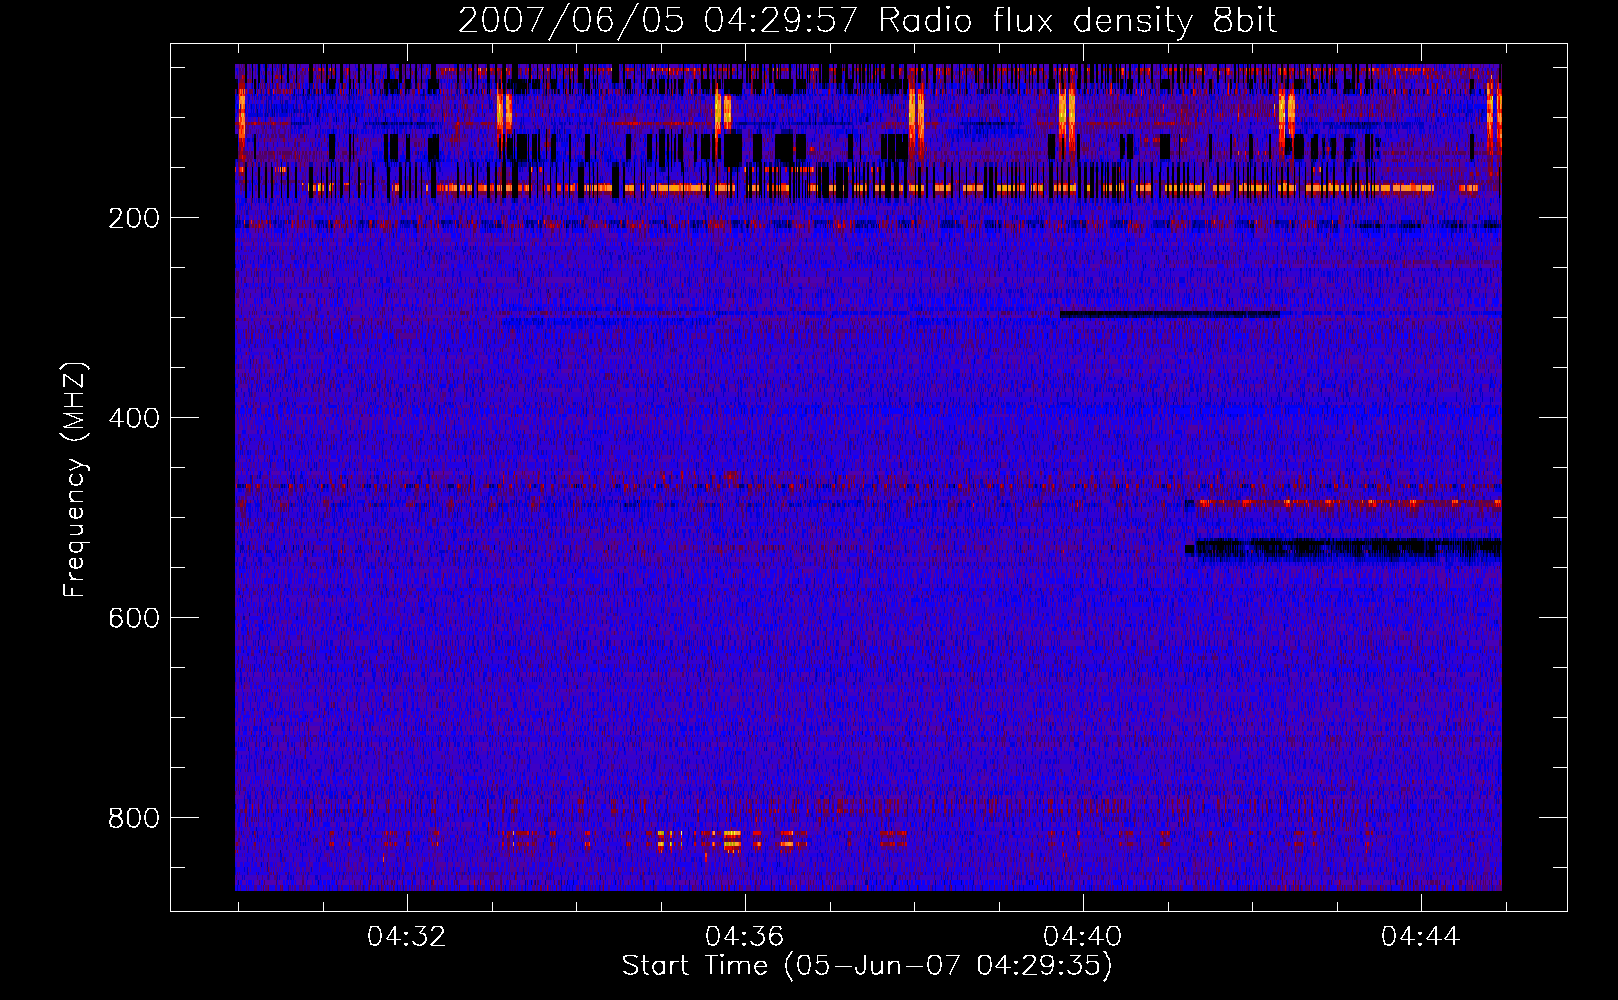Click the '200' frequency axis label
Screen dimensions: 1618x1000
[134, 218]
